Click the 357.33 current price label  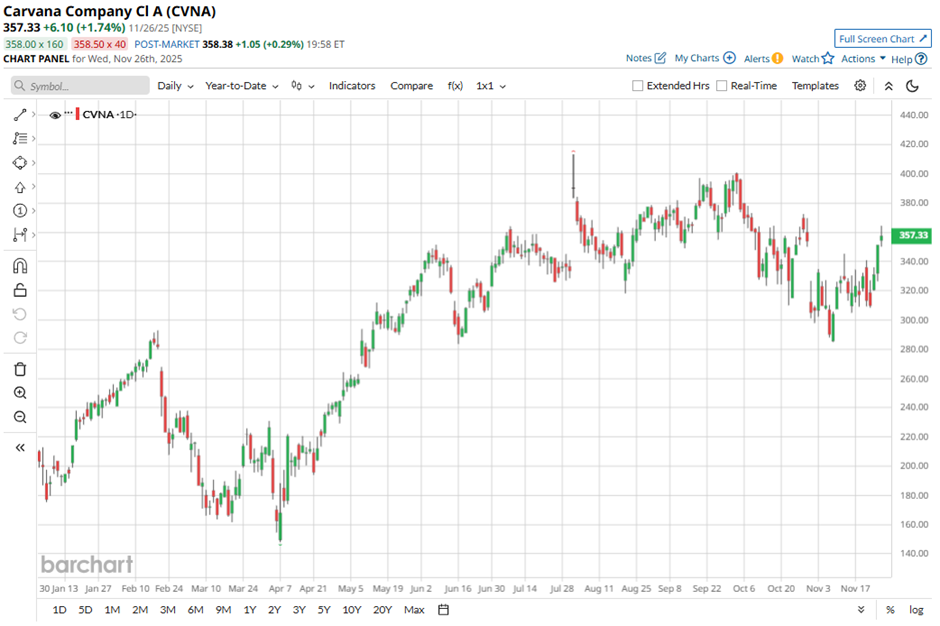point(912,235)
